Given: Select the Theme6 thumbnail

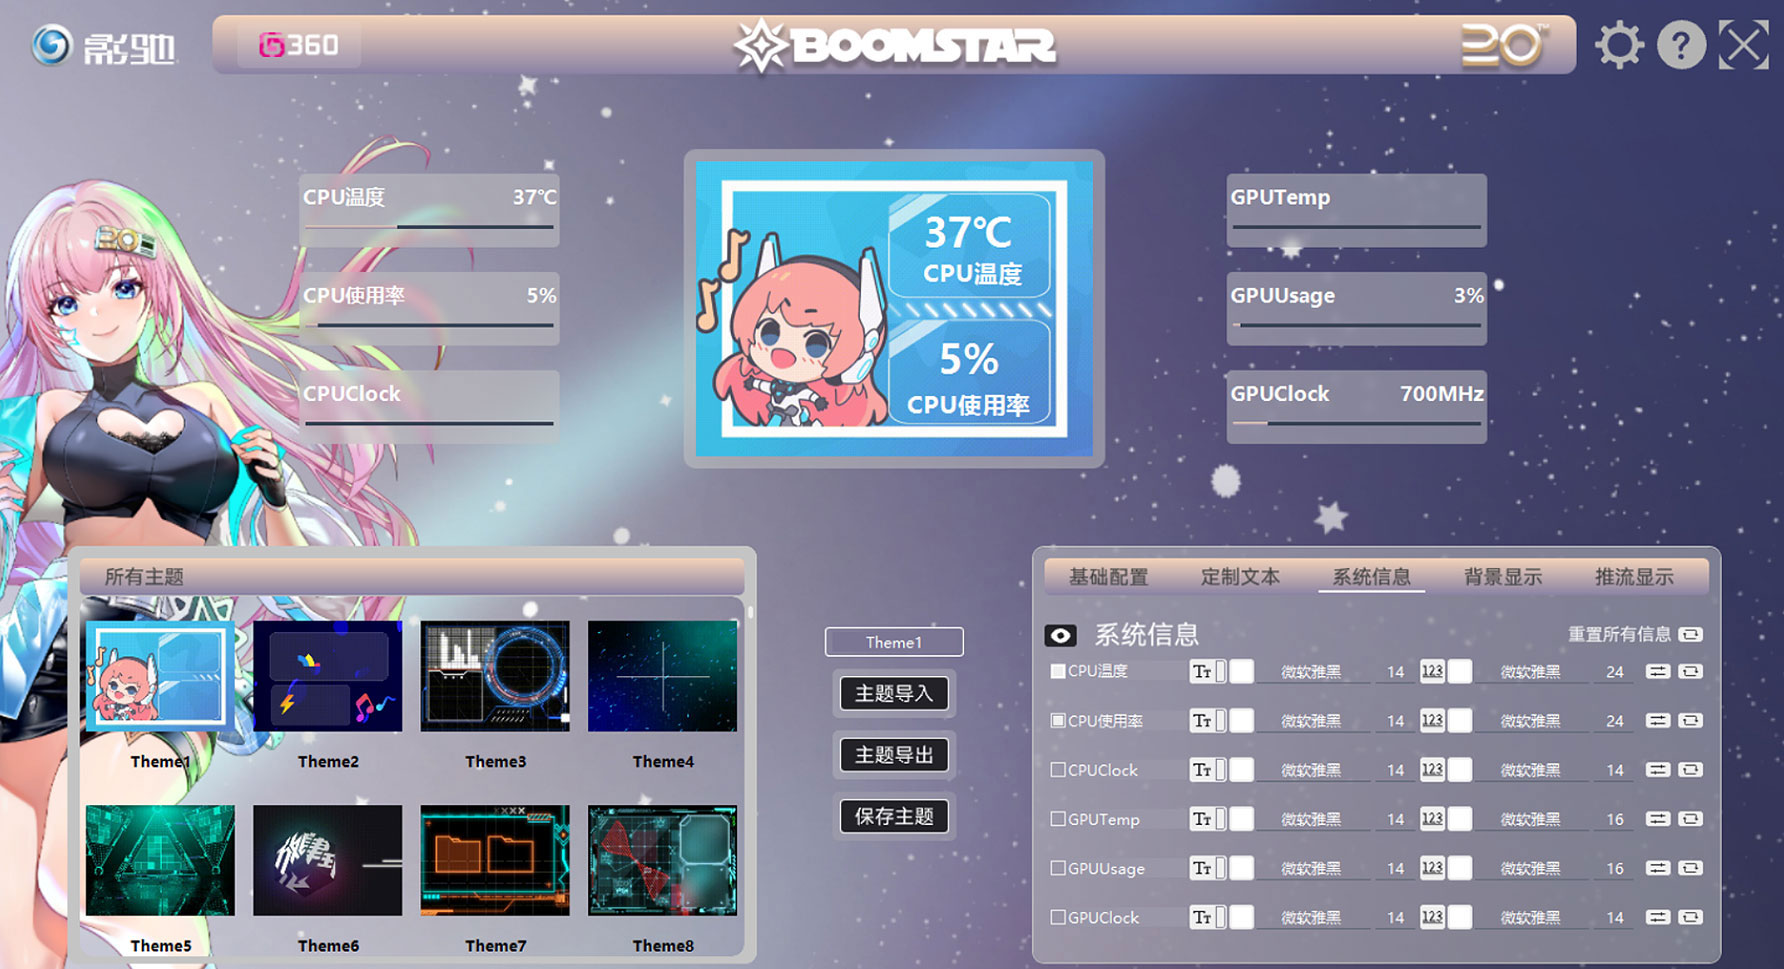Looking at the screenshot, I should pos(328,860).
